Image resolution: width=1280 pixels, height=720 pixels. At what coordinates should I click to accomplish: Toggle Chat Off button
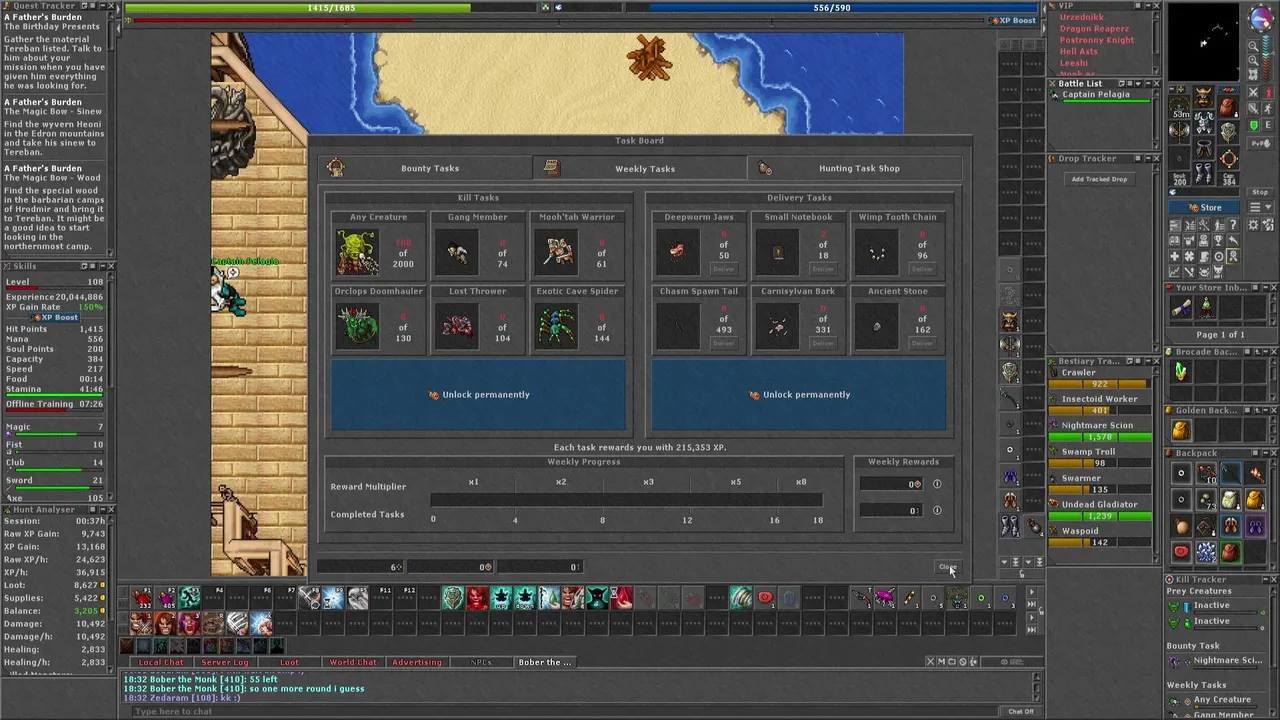1021,711
